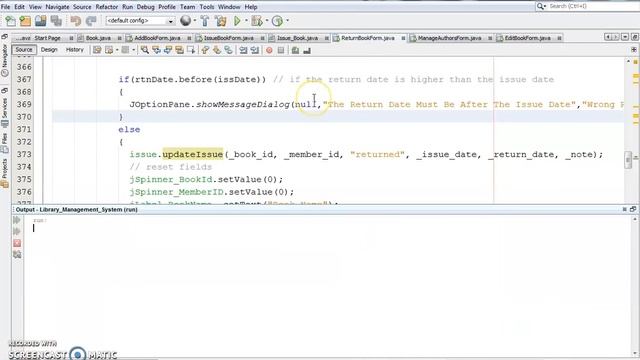Open the Help menu
This screenshot has width=640, height=360.
pos(251,7)
